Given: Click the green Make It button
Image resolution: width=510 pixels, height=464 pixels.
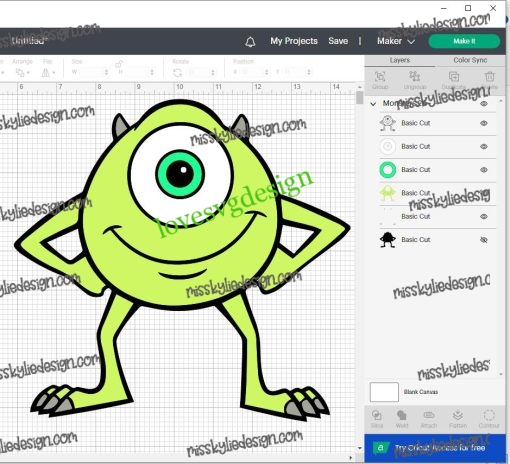Looking at the screenshot, I should pyautogui.click(x=464, y=41).
